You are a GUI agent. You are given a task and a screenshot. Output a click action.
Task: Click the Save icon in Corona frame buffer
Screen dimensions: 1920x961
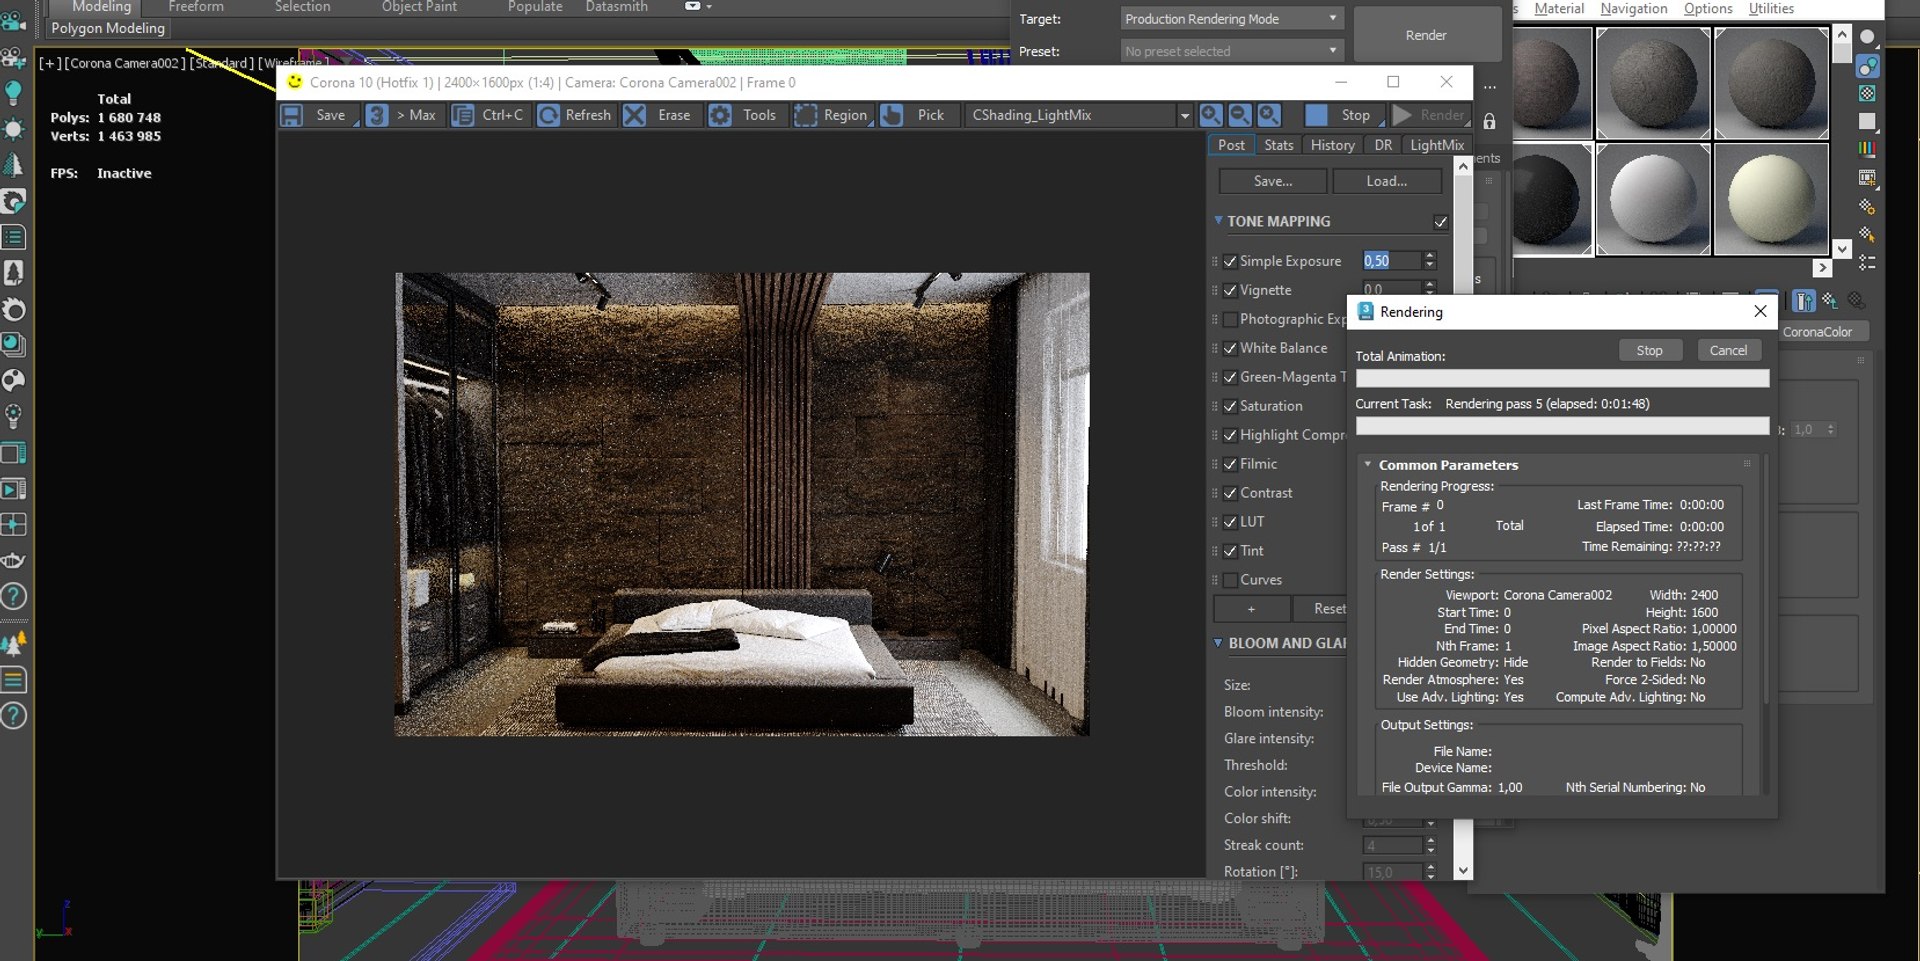tap(291, 115)
